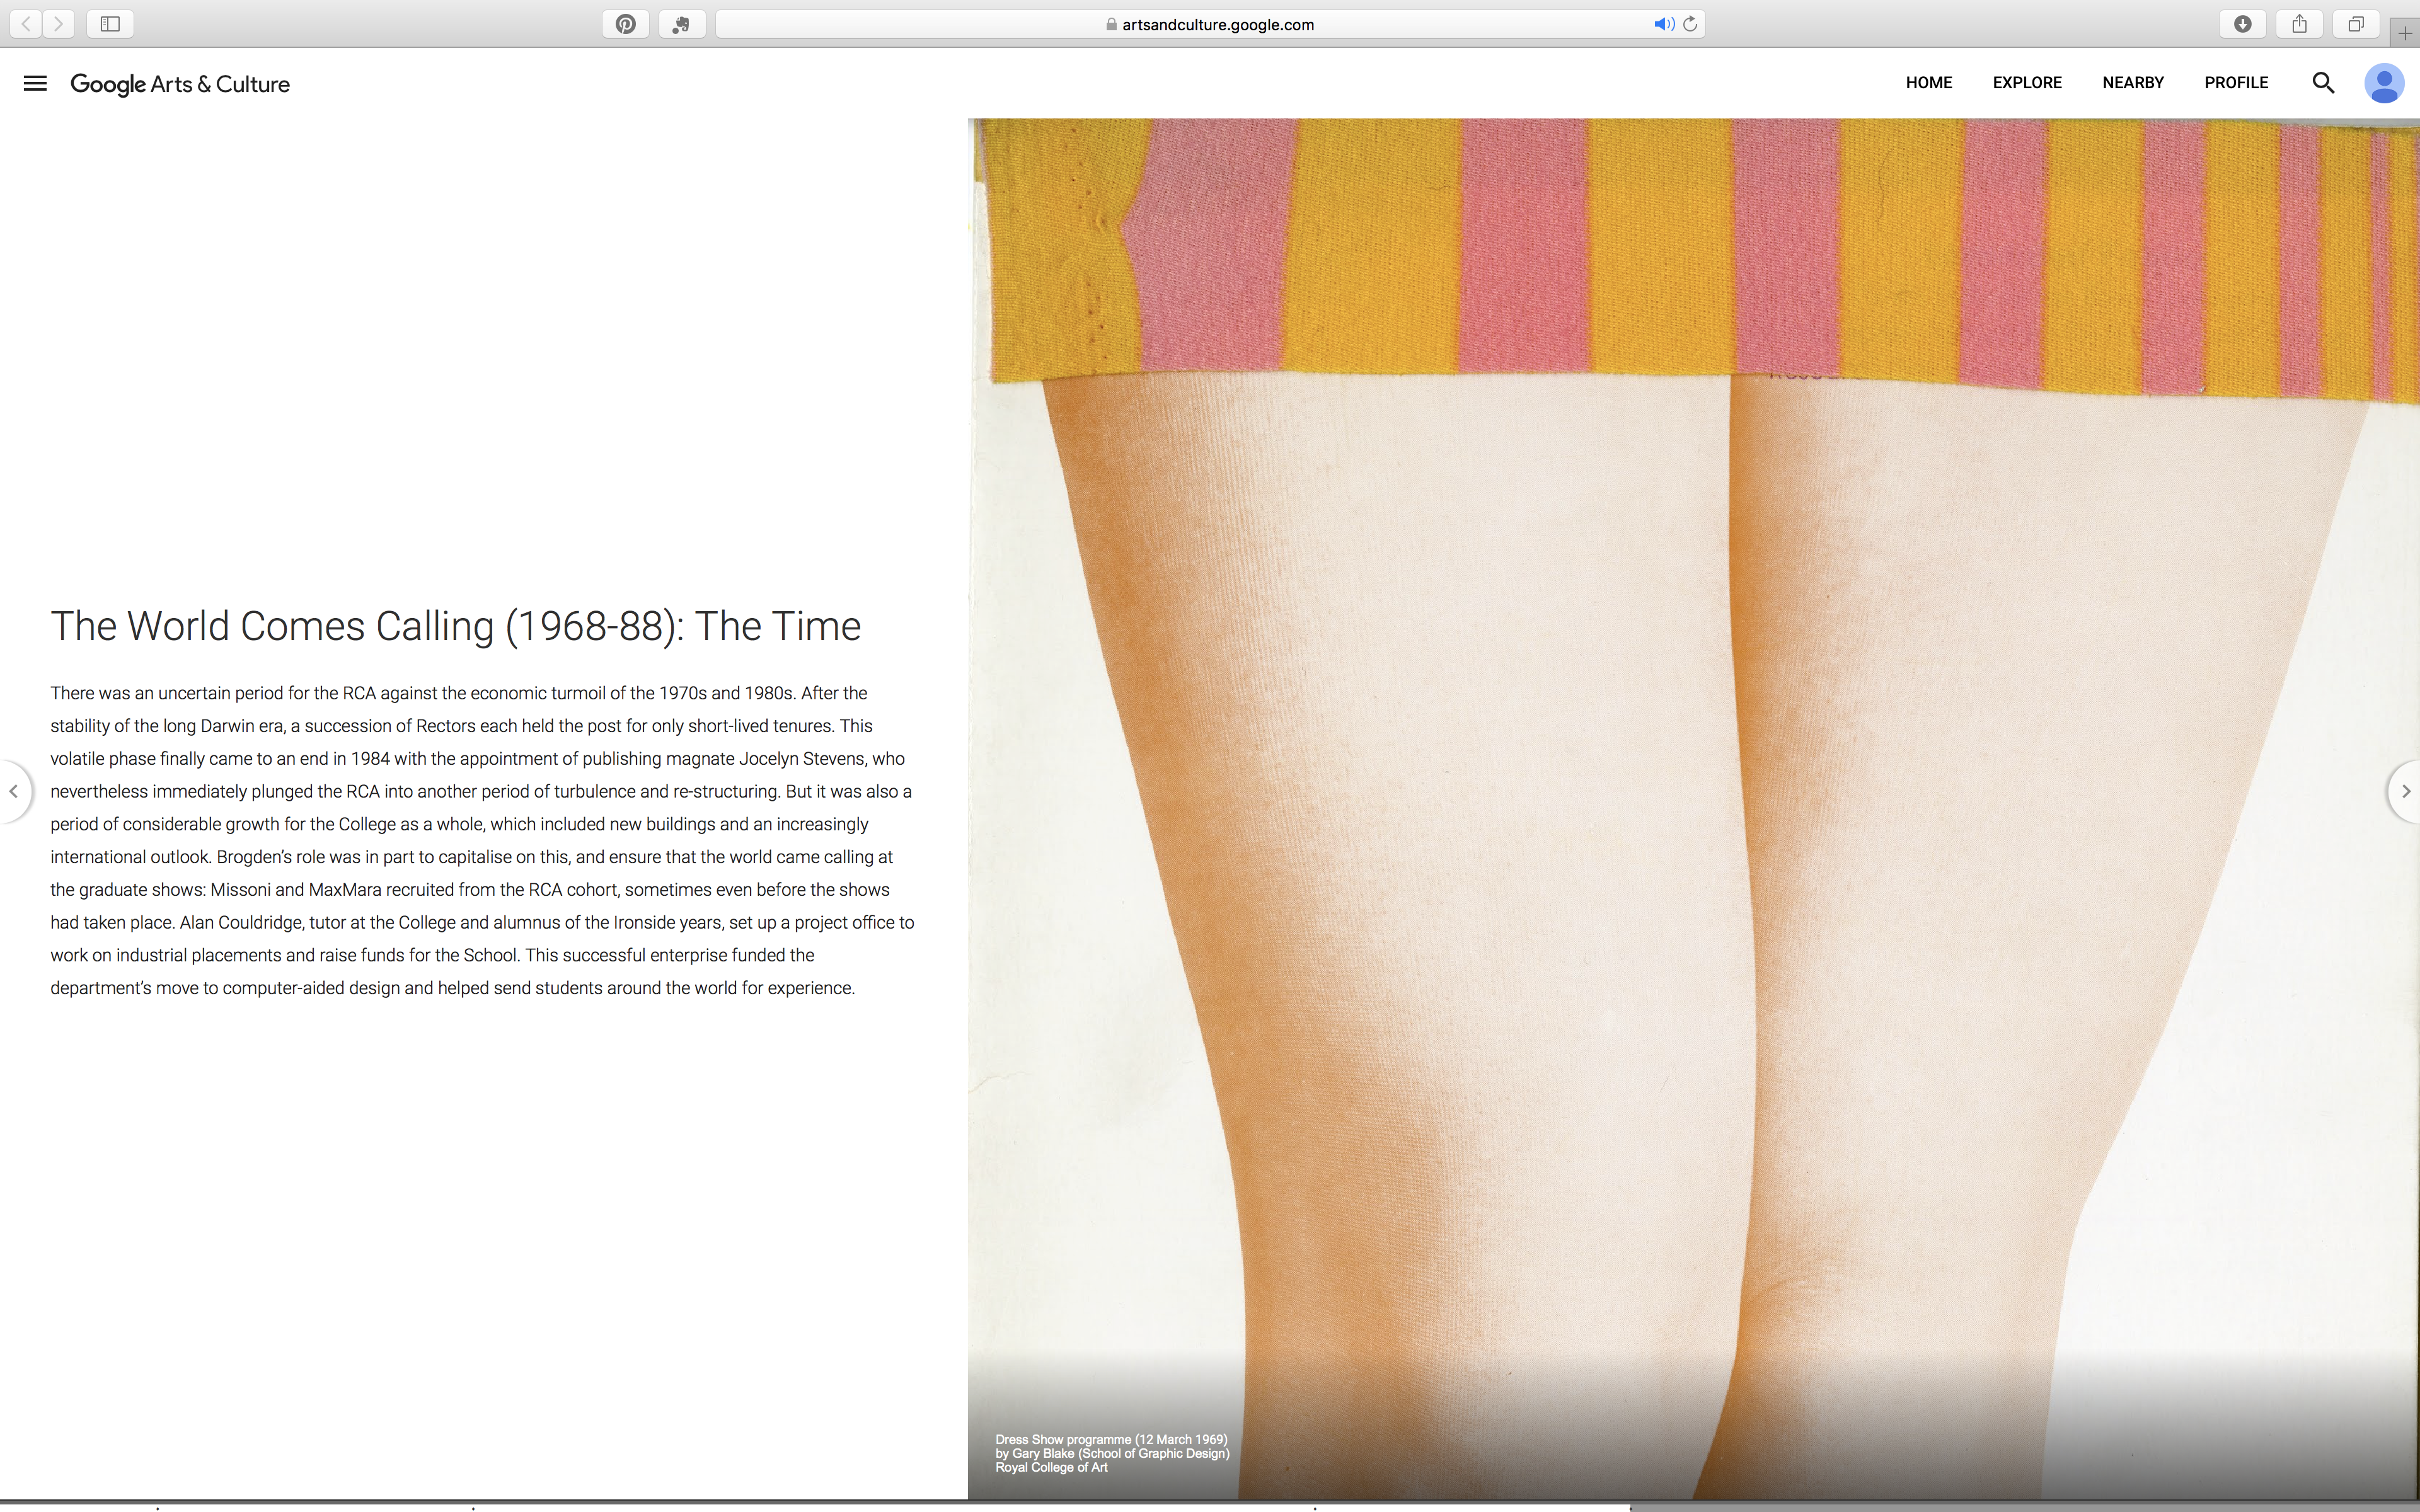Toggle Safari's sidebar
The image size is (2420, 1512).
point(110,24)
